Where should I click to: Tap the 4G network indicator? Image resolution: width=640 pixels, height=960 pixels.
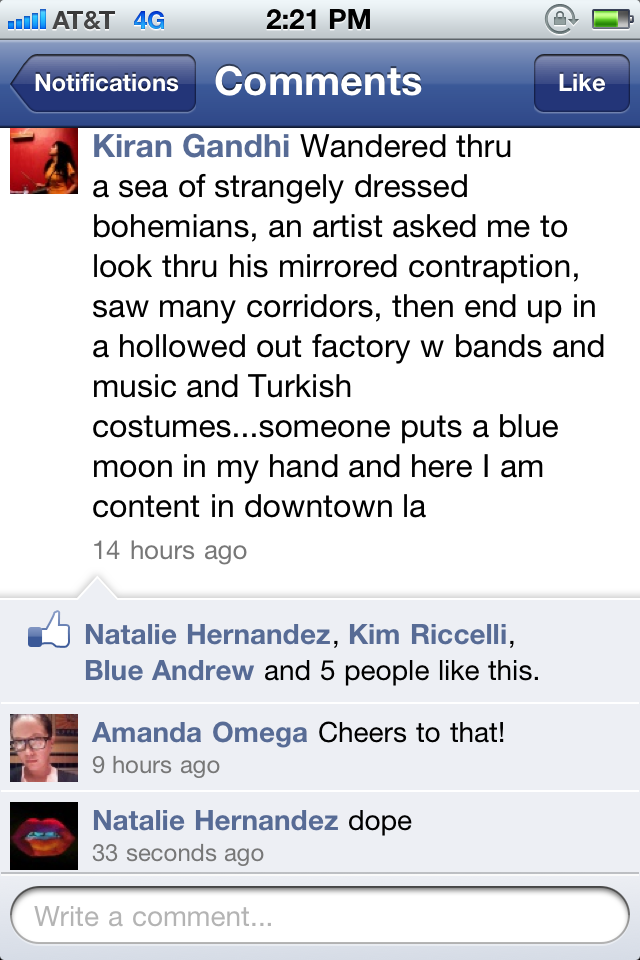148,19
